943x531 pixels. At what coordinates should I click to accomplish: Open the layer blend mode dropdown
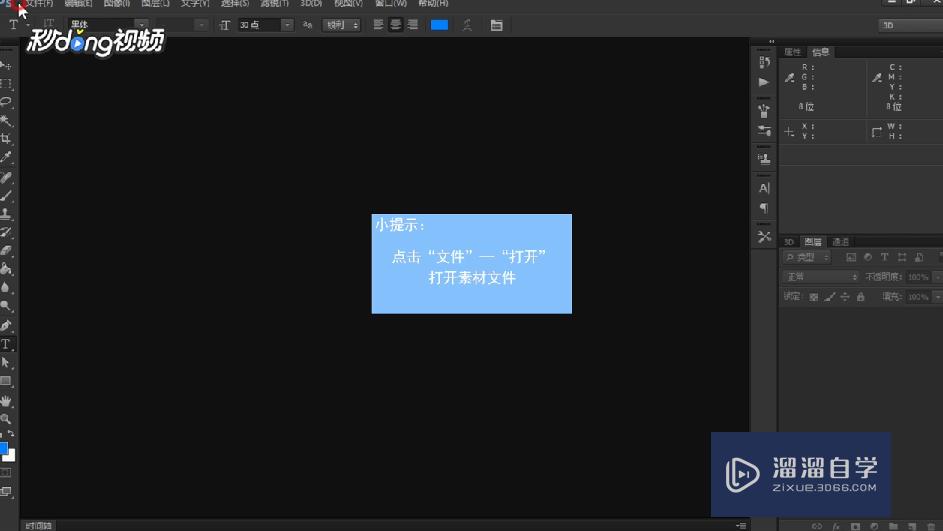pyautogui.click(x=821, y=277)
